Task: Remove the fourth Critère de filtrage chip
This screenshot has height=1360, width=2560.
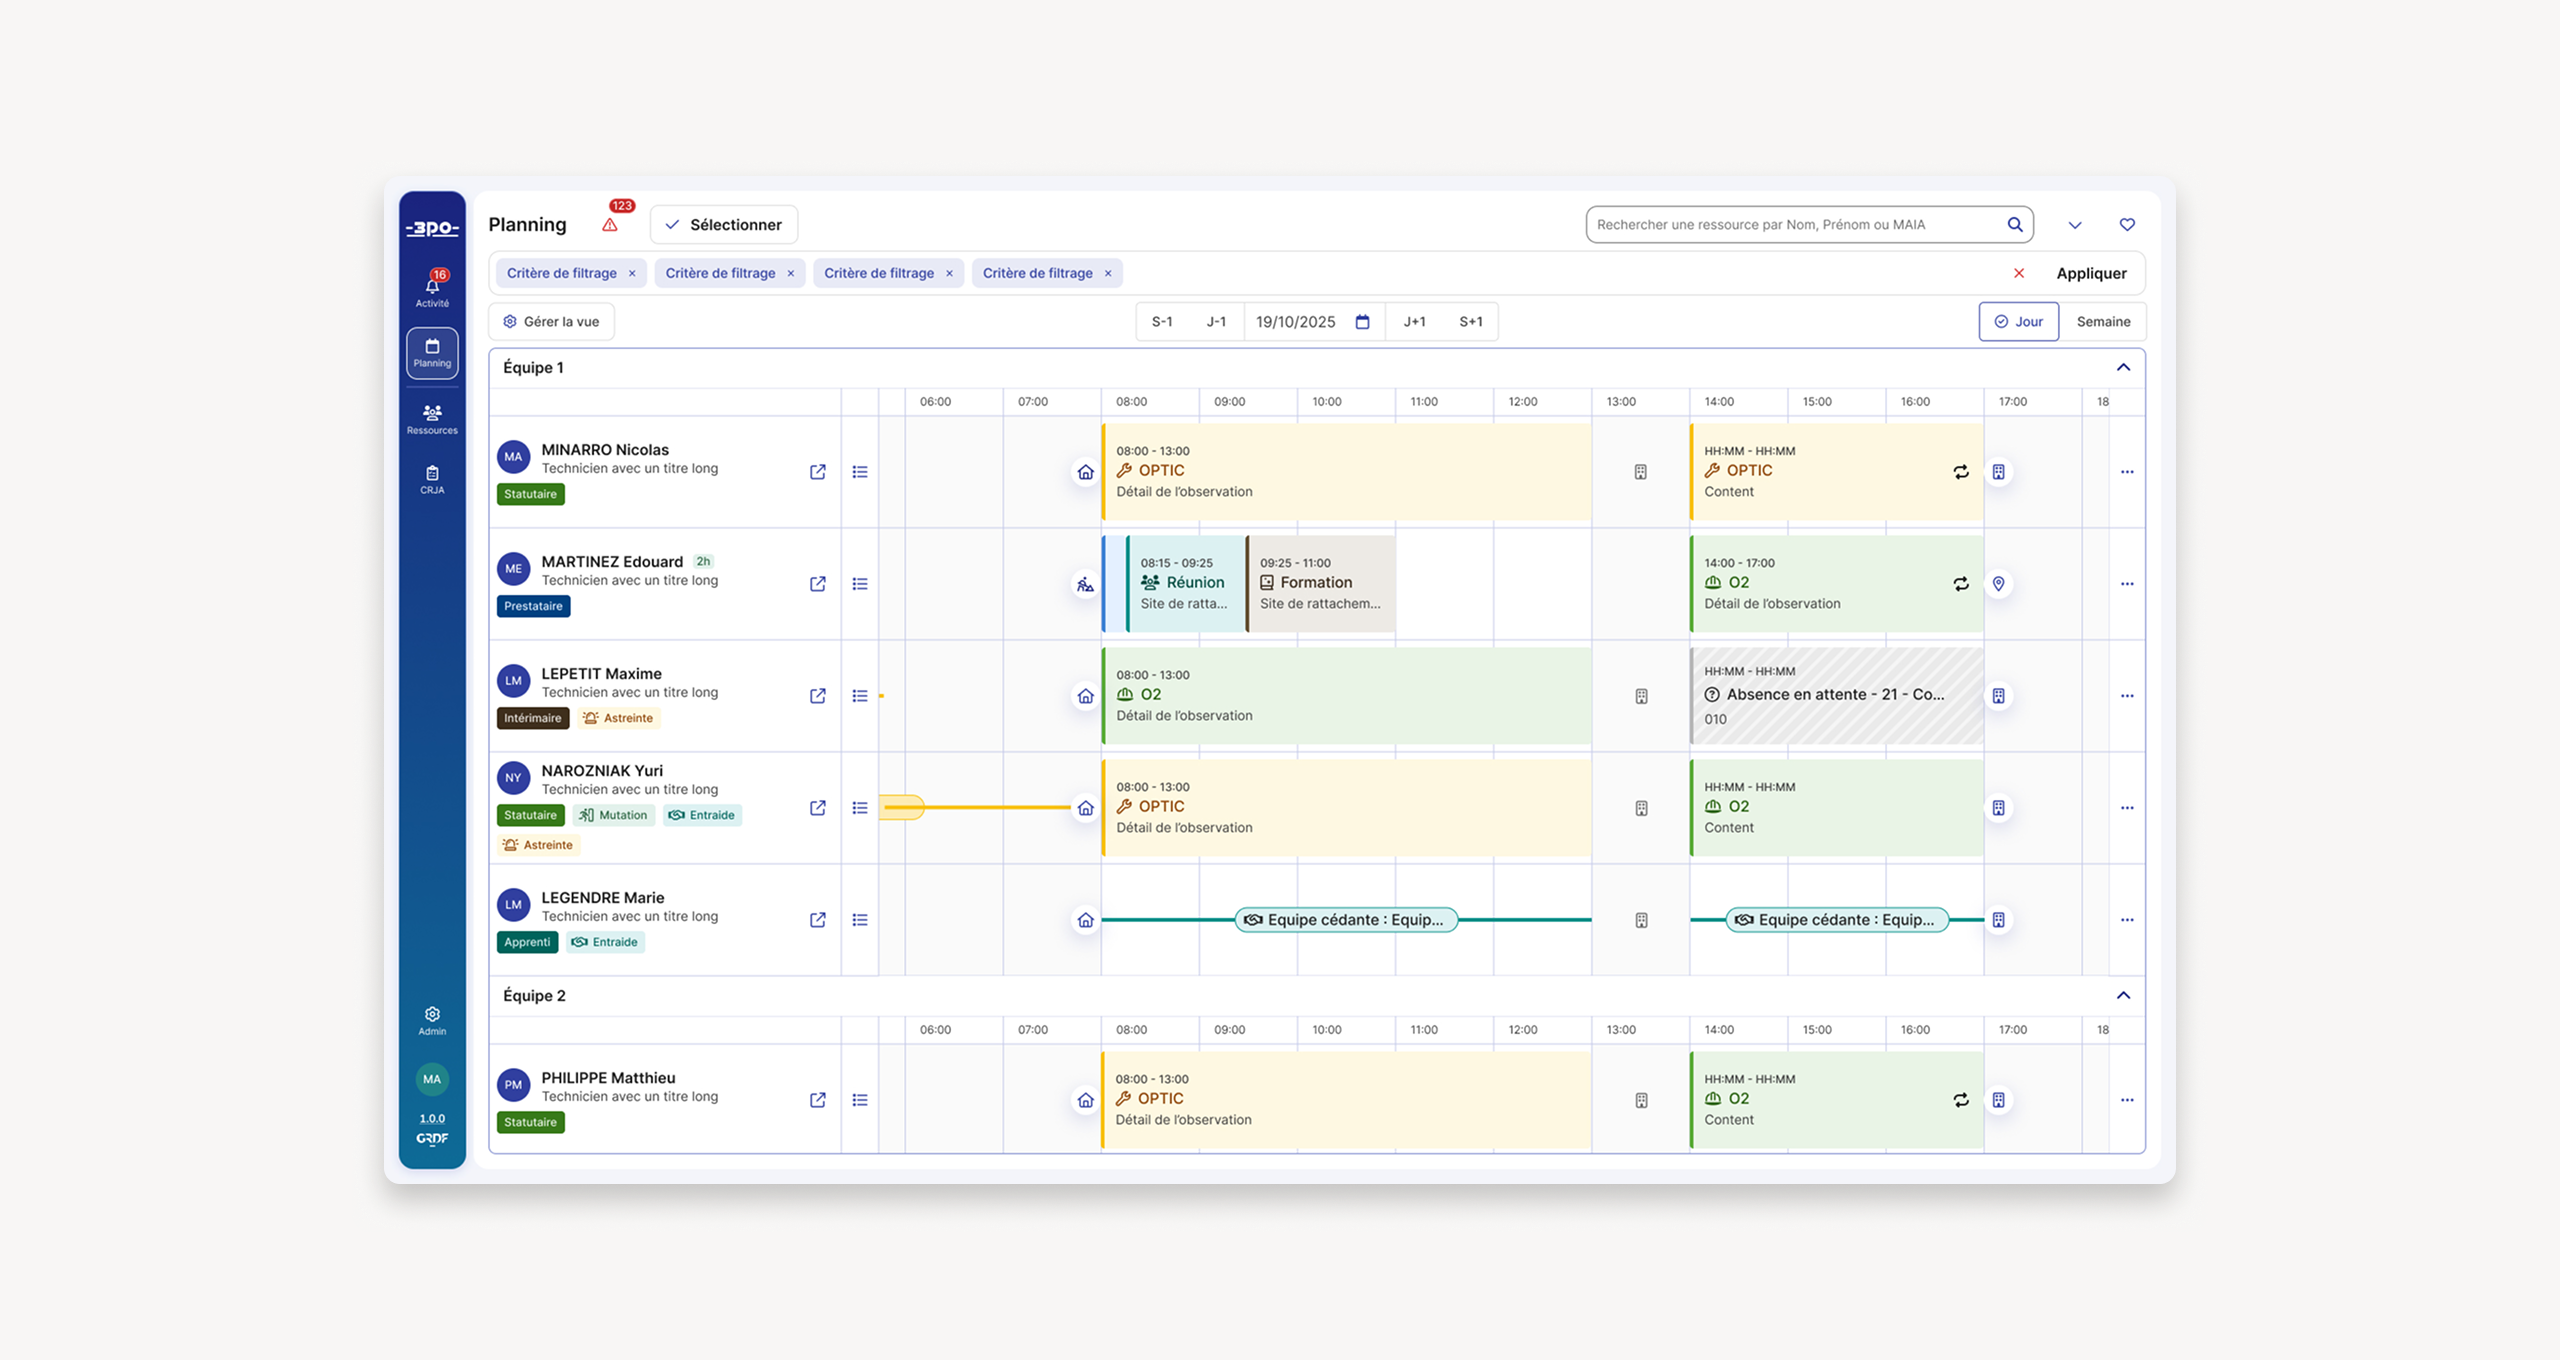Action: click(1108, 274)
